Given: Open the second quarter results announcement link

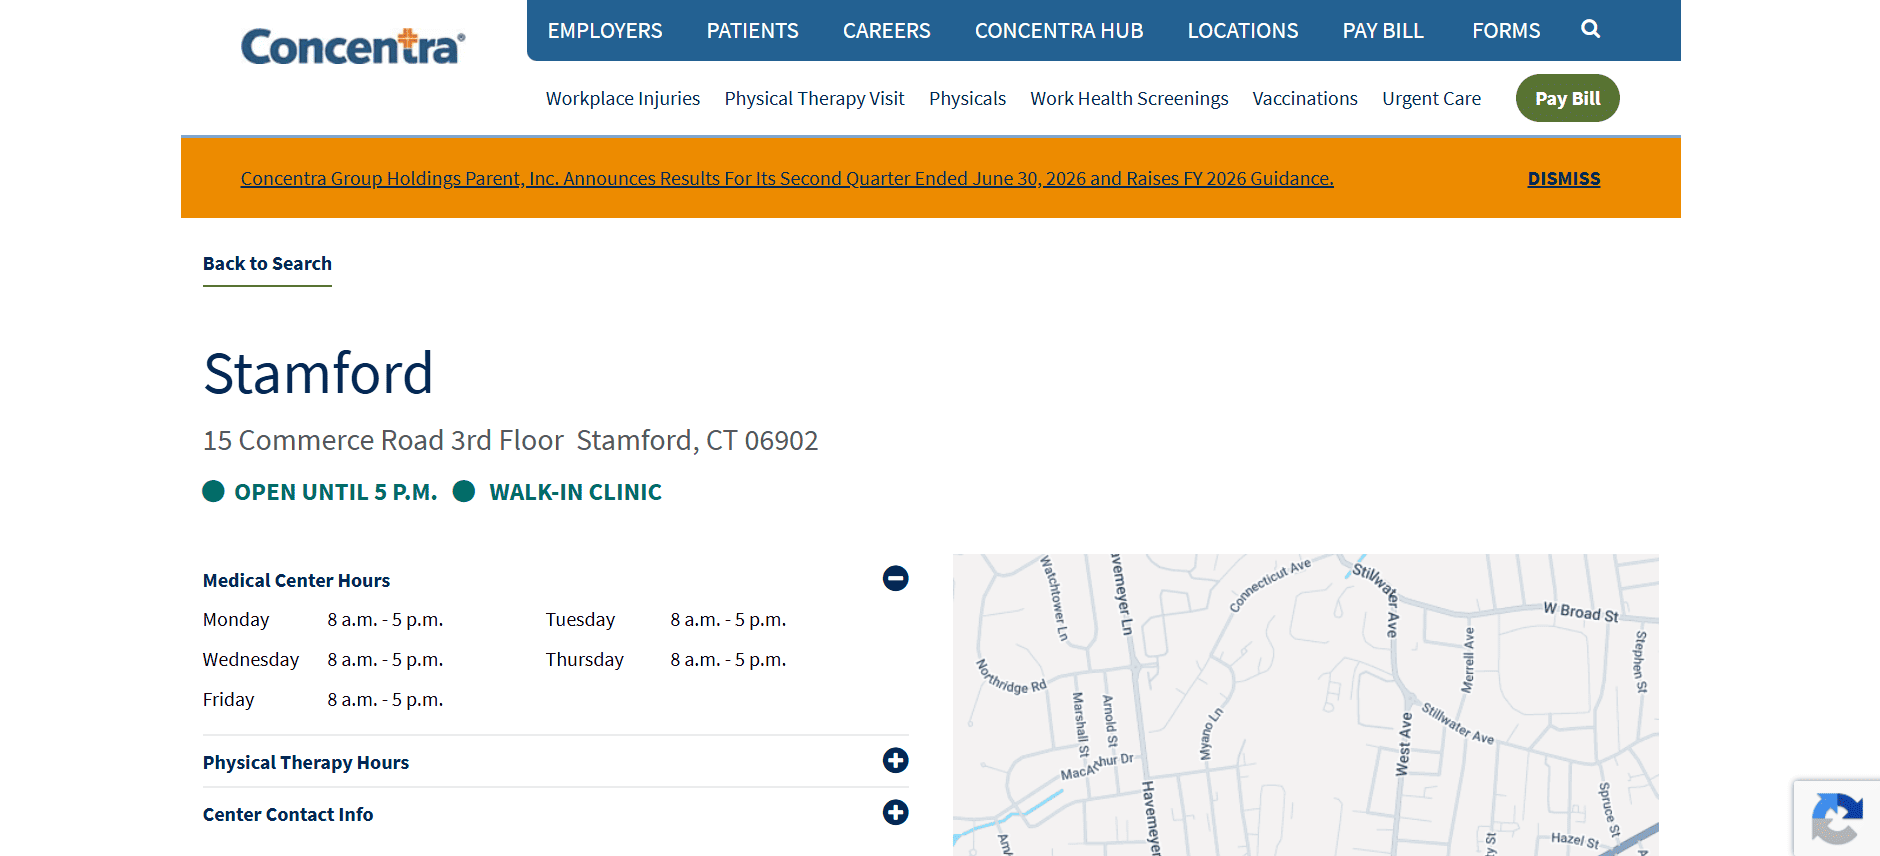Looking at the screenshot, I should [x=787, y=178].
